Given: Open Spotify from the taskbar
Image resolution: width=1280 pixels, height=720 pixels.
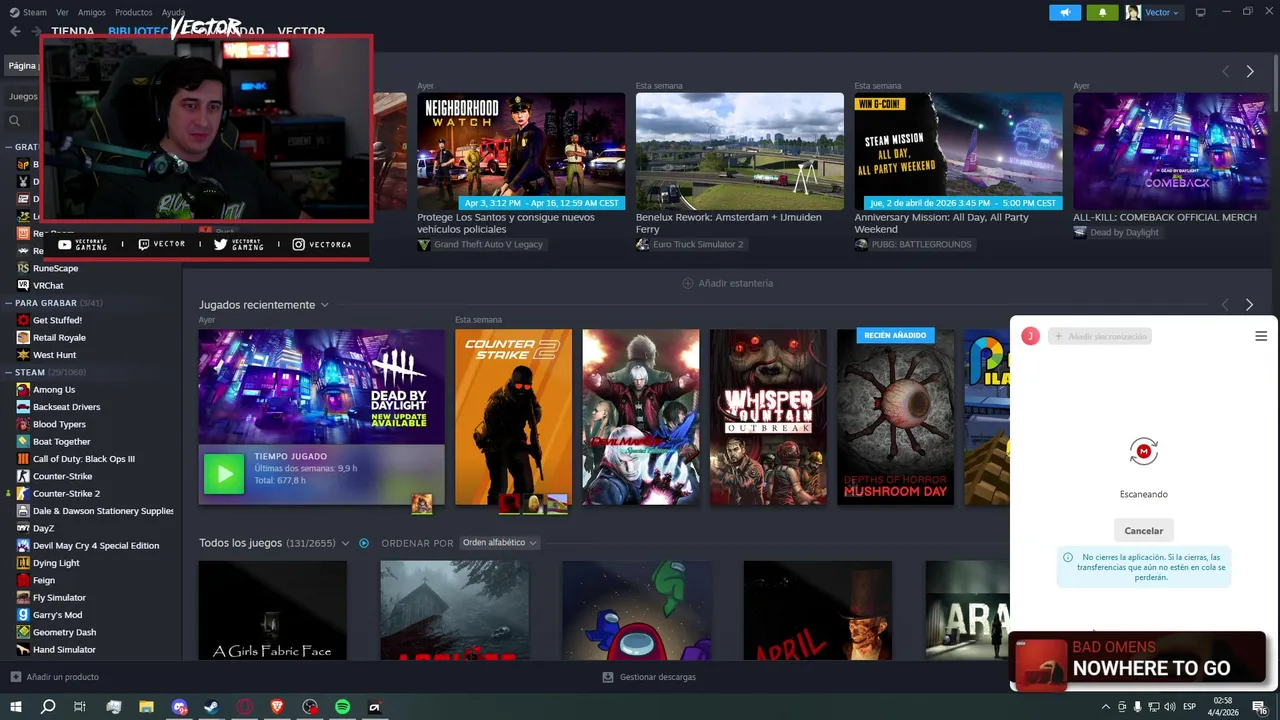Looking at the screenshot, I should pos(342,706).
